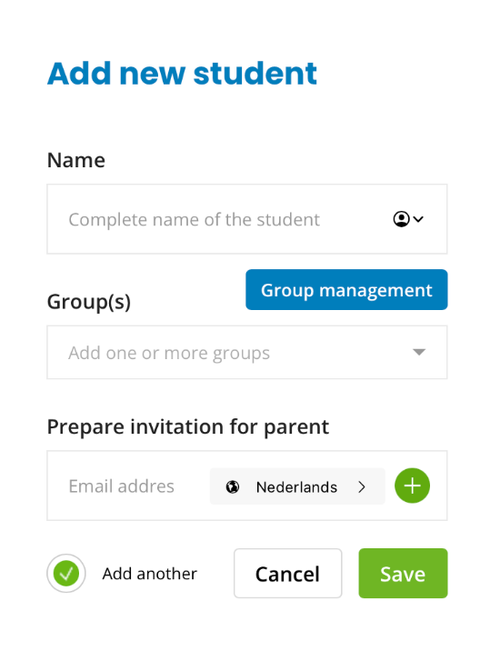Toggle the green Add another checkmark
The height and width of the screenshot is (651, 500).
point(66,573)
